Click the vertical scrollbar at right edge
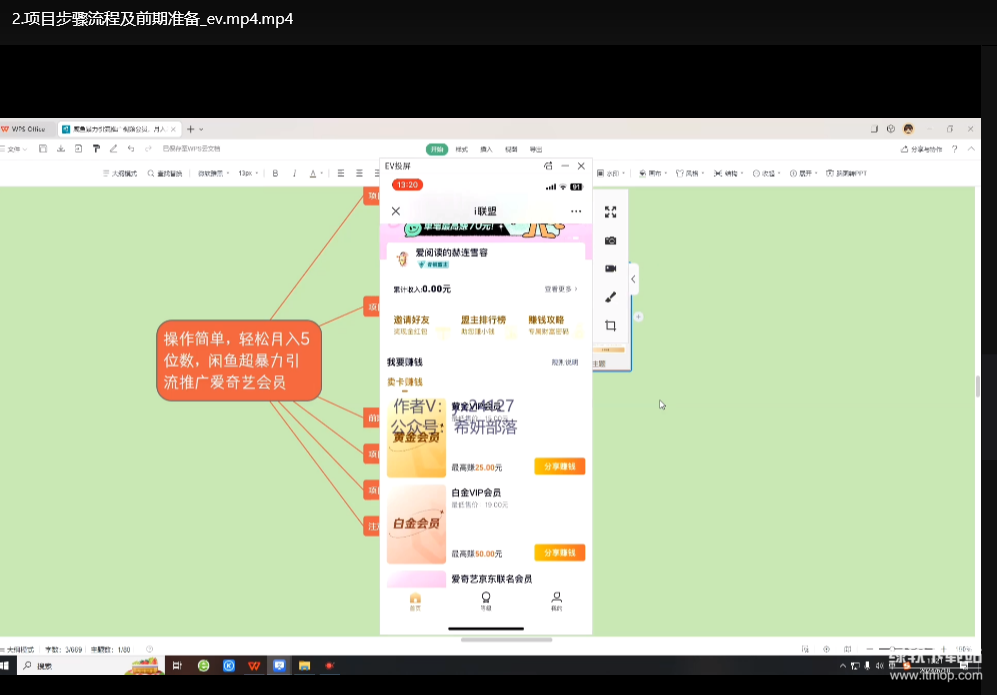This screenshot has width=997, height=695. (x=978, y=386)
